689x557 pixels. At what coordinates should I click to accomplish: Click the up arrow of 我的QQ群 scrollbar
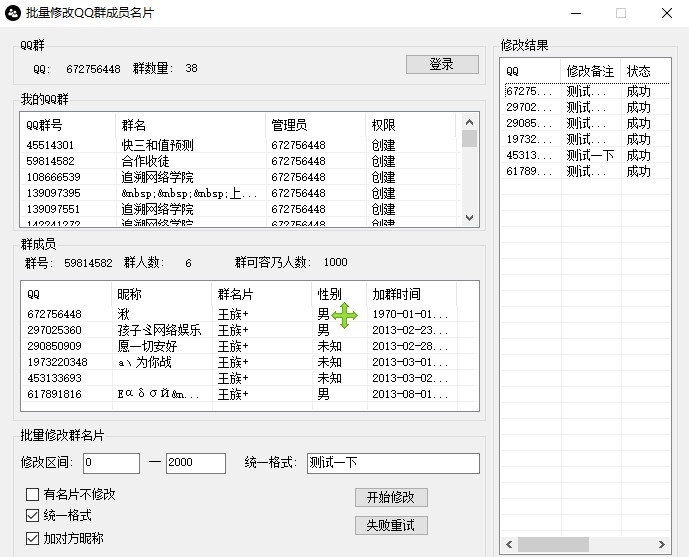pyautogui.click(x=469, y=123)
